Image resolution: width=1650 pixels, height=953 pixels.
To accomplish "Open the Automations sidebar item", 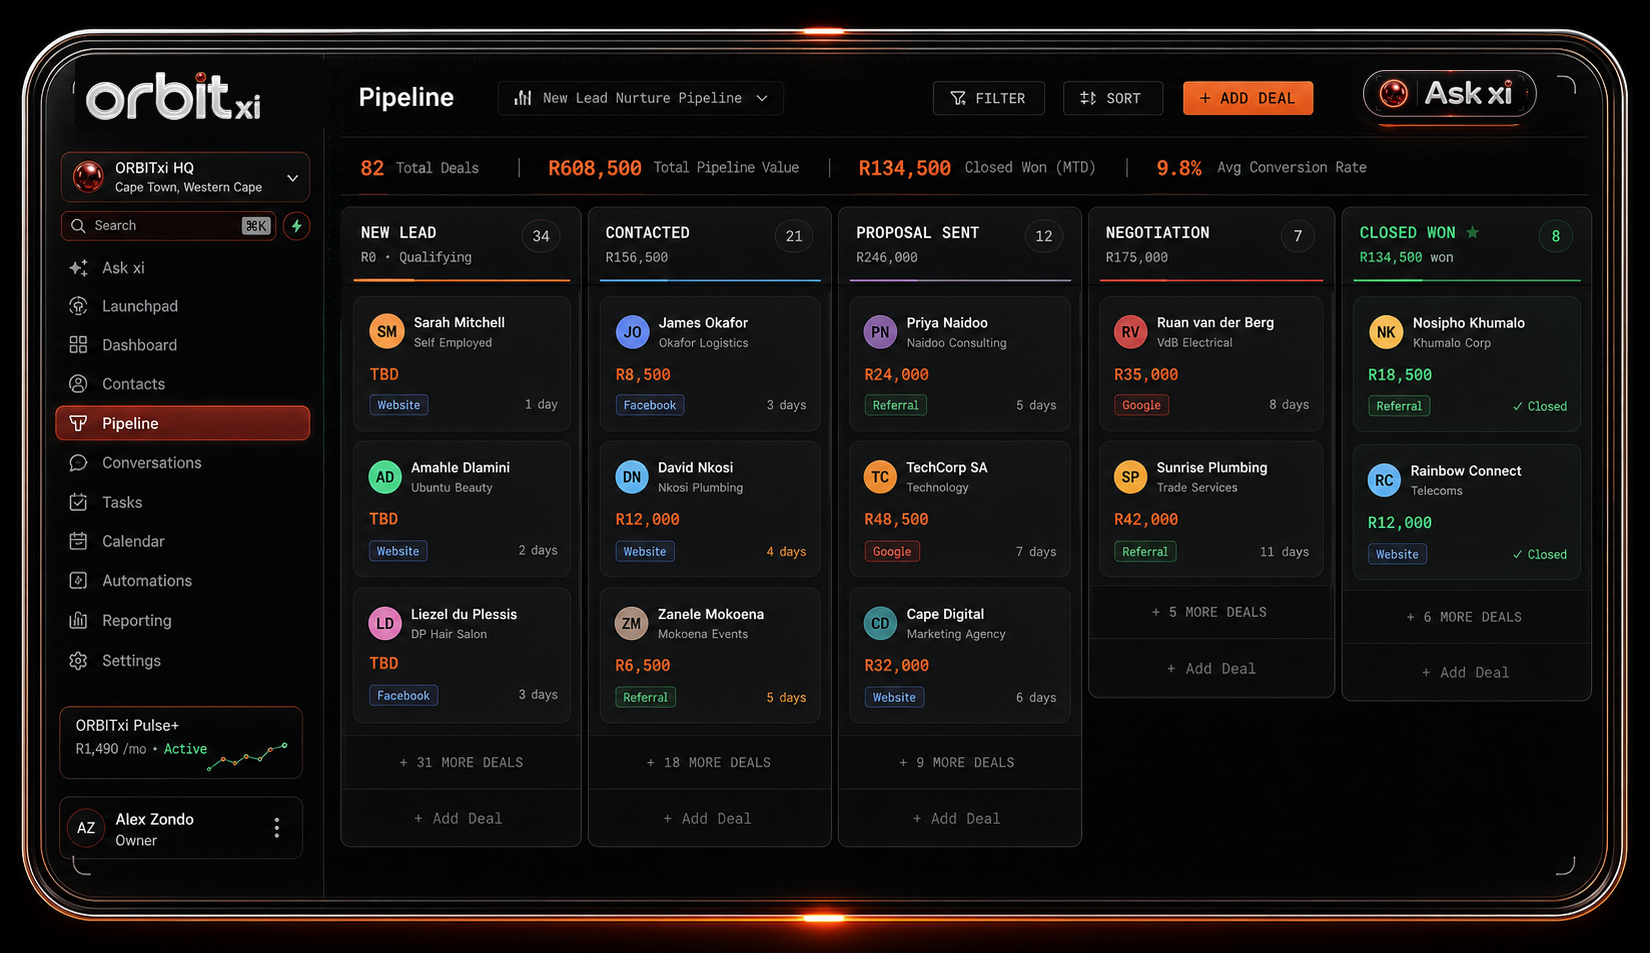I will point(182,581).
